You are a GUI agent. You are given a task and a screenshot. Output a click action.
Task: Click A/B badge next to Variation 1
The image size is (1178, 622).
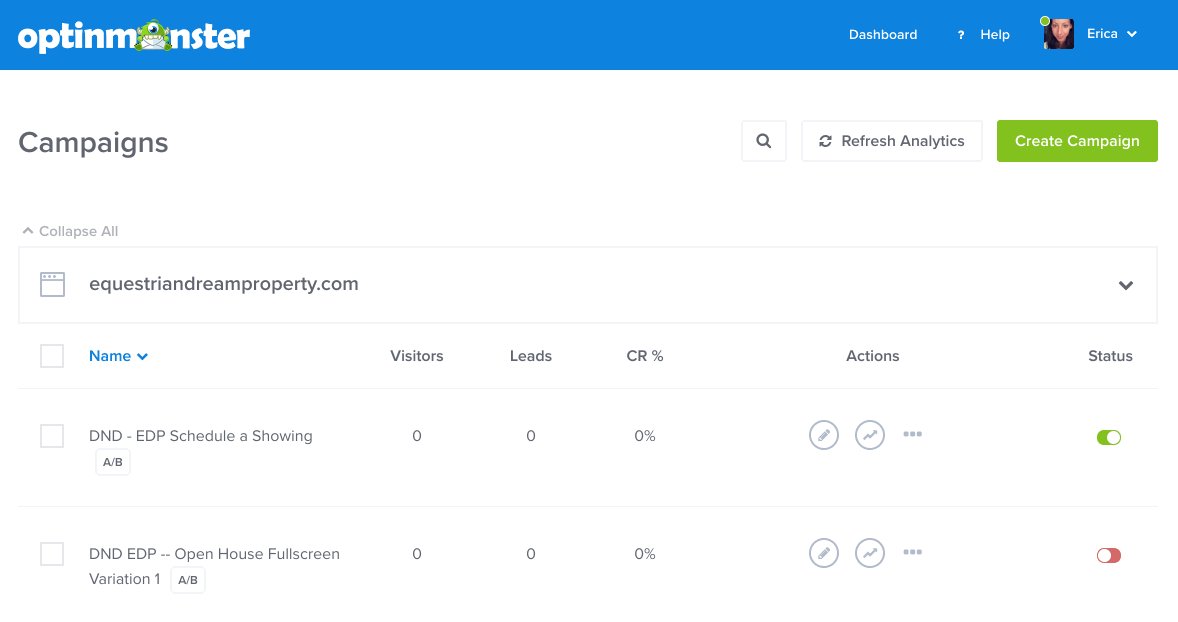coord(188,580)
